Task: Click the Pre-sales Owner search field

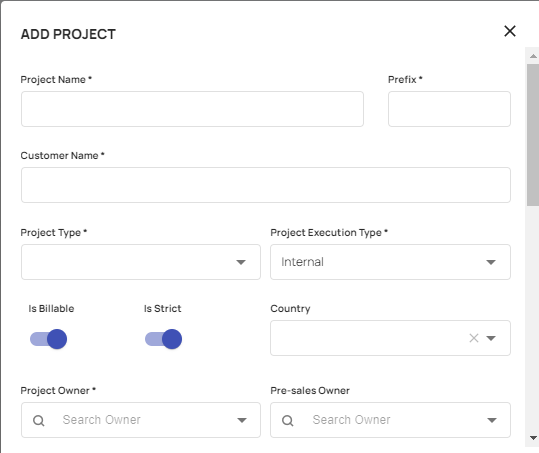Action: point(390,420)
